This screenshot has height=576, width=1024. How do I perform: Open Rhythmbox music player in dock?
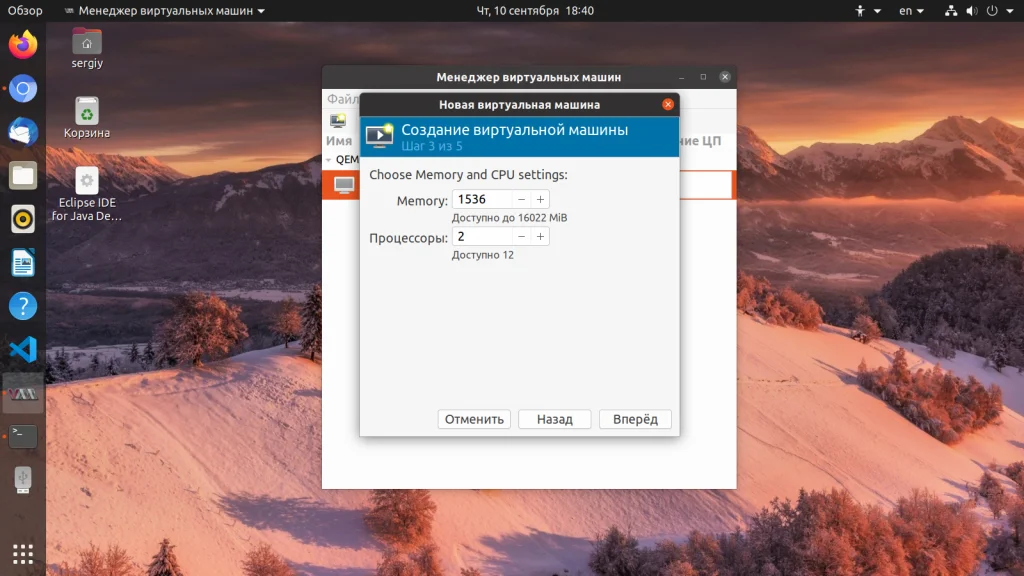[23, 219]
